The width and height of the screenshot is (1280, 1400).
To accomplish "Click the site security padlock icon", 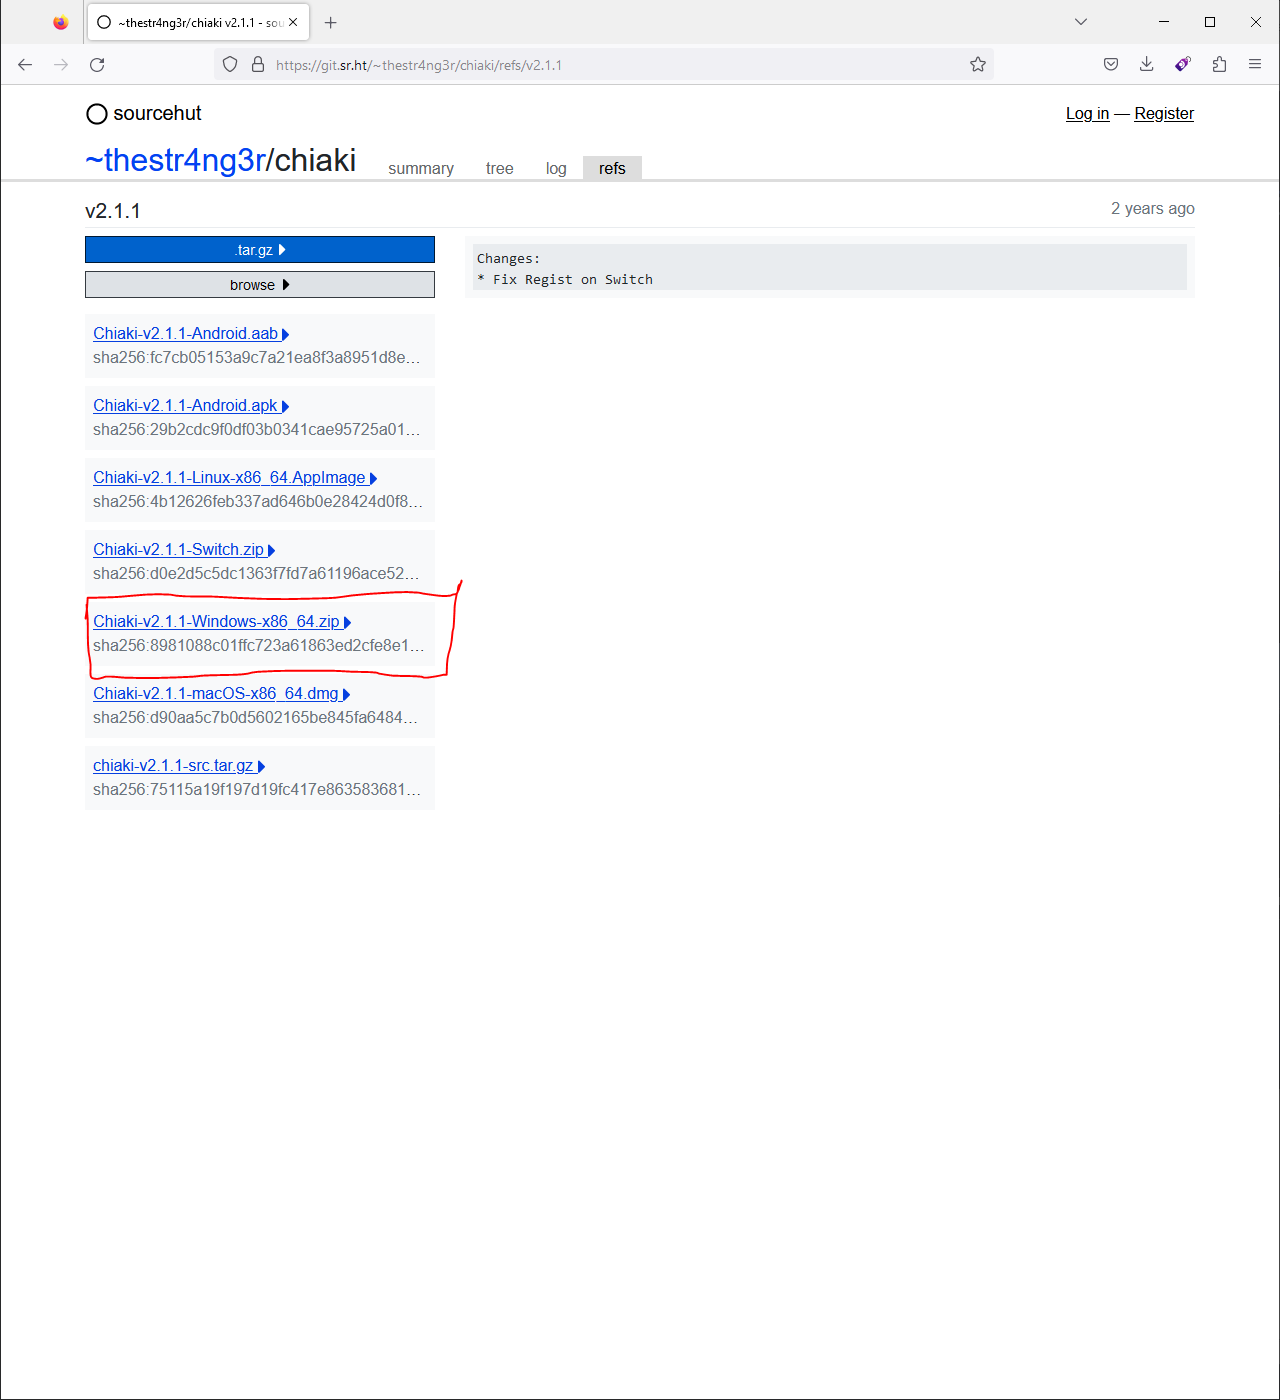I will 258,65.
